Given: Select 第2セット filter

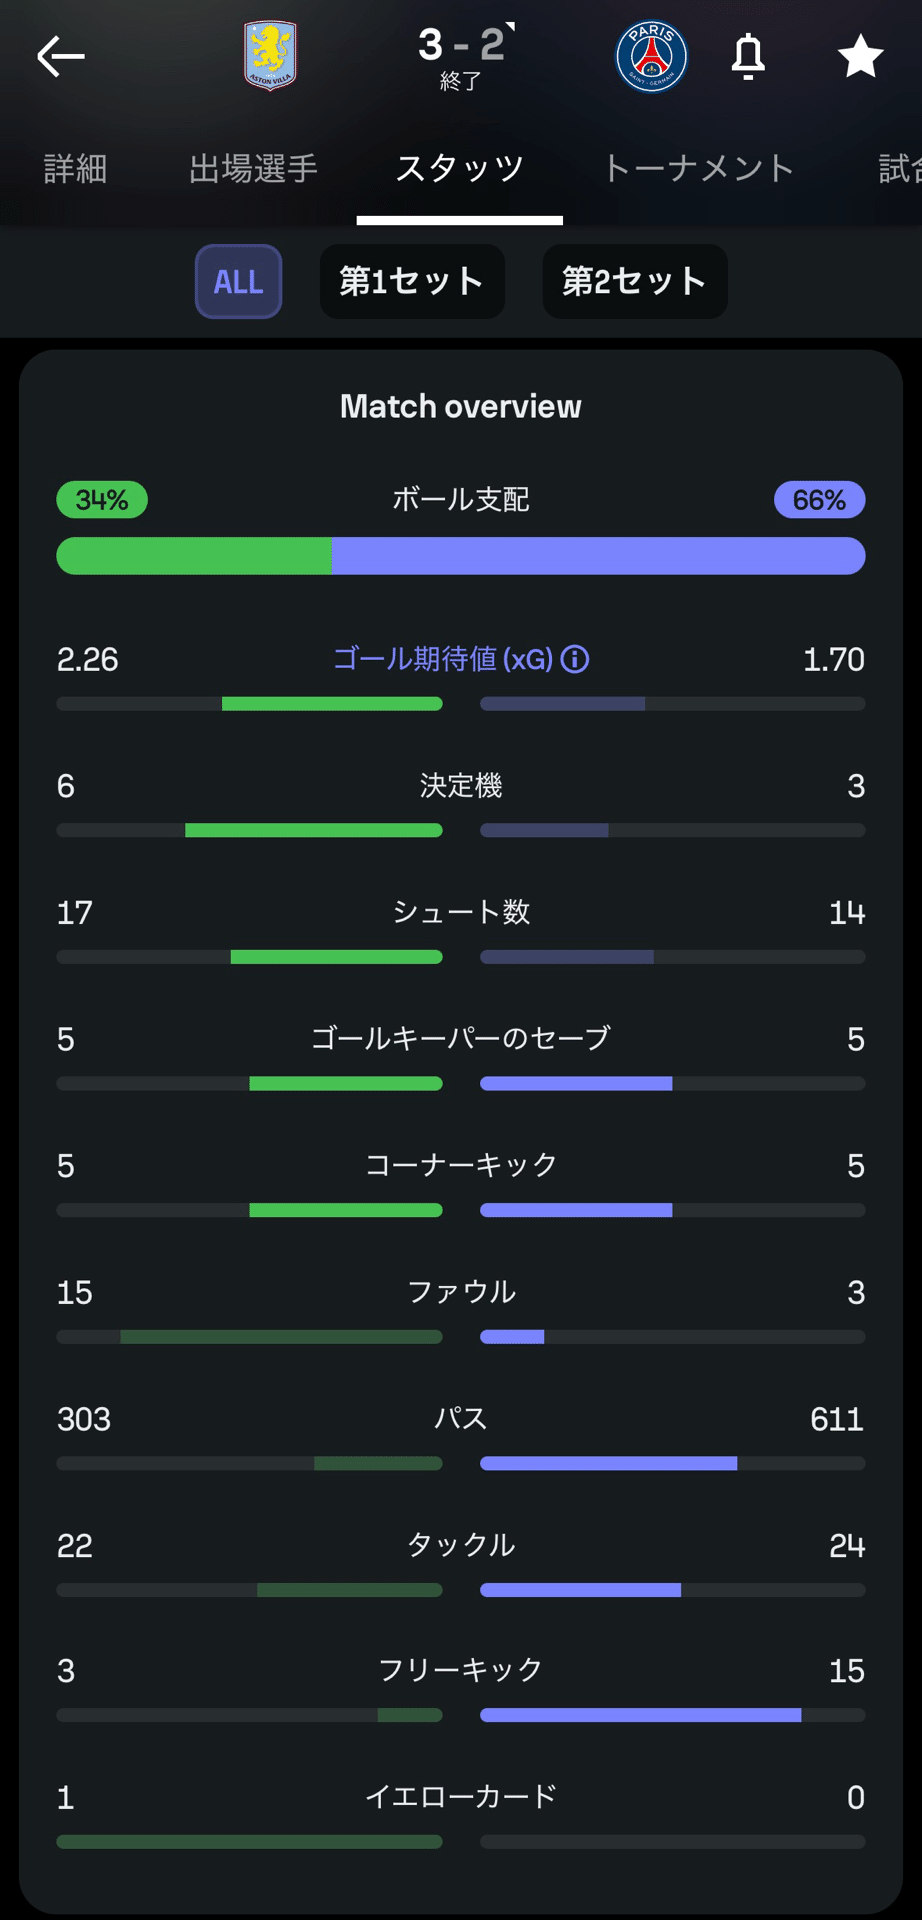Looking at the screenshot, I should [635, 281].
